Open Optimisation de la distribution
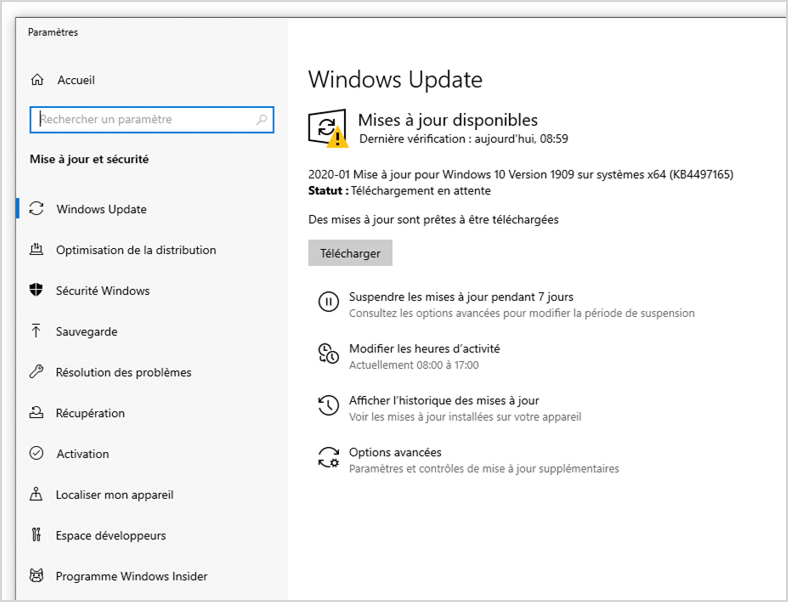 [136, 250]
